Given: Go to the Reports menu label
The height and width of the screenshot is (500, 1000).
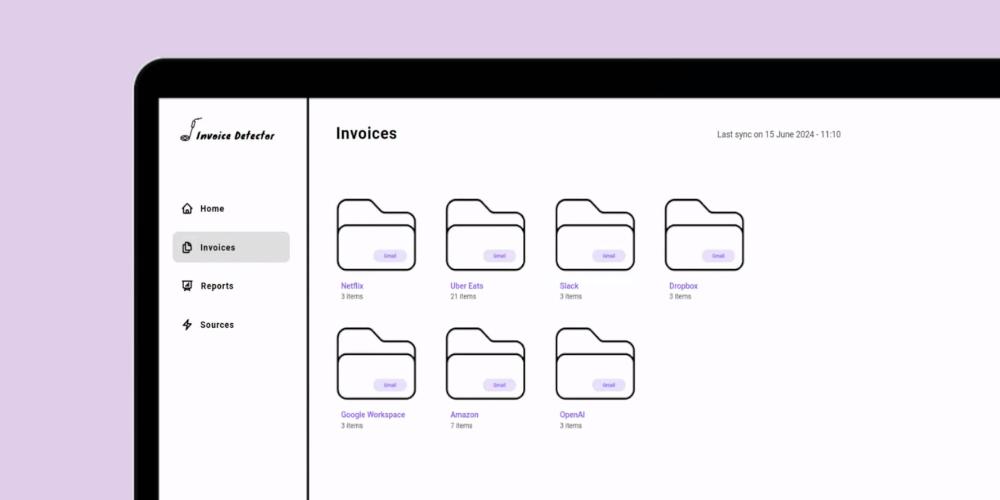Looking at the screenshot, I should click(x=217, y=286).
